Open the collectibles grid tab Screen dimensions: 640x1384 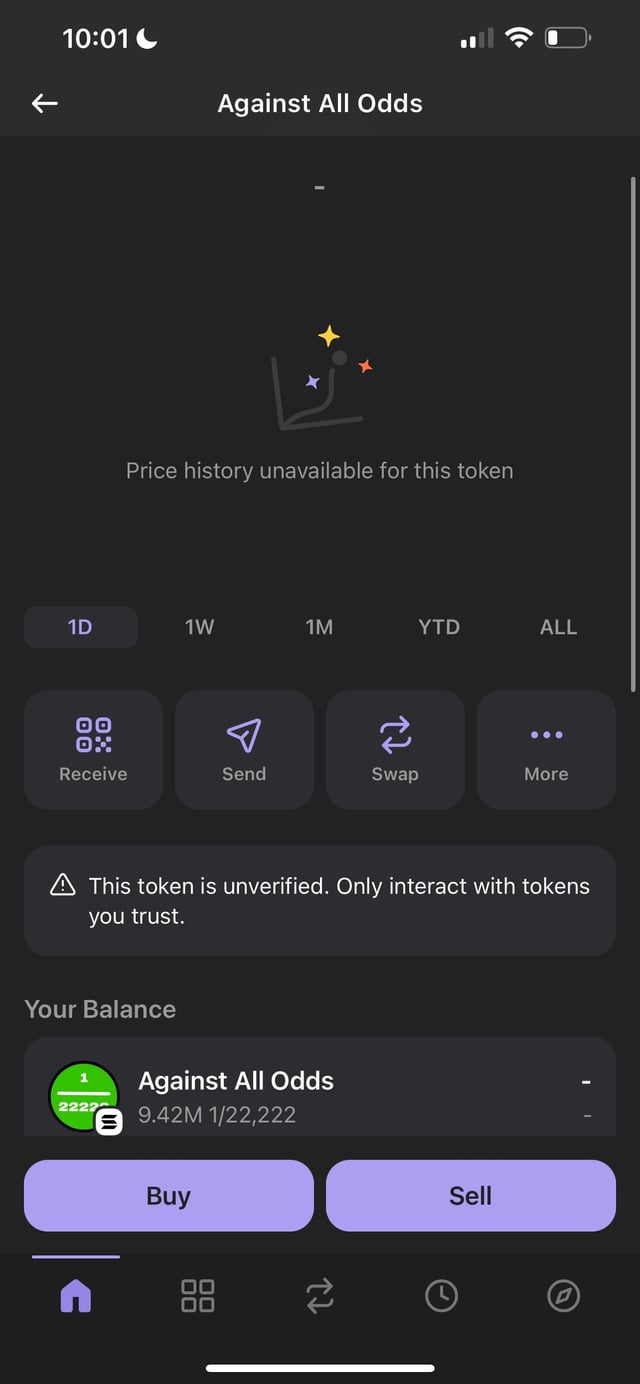pos(198,1296)
